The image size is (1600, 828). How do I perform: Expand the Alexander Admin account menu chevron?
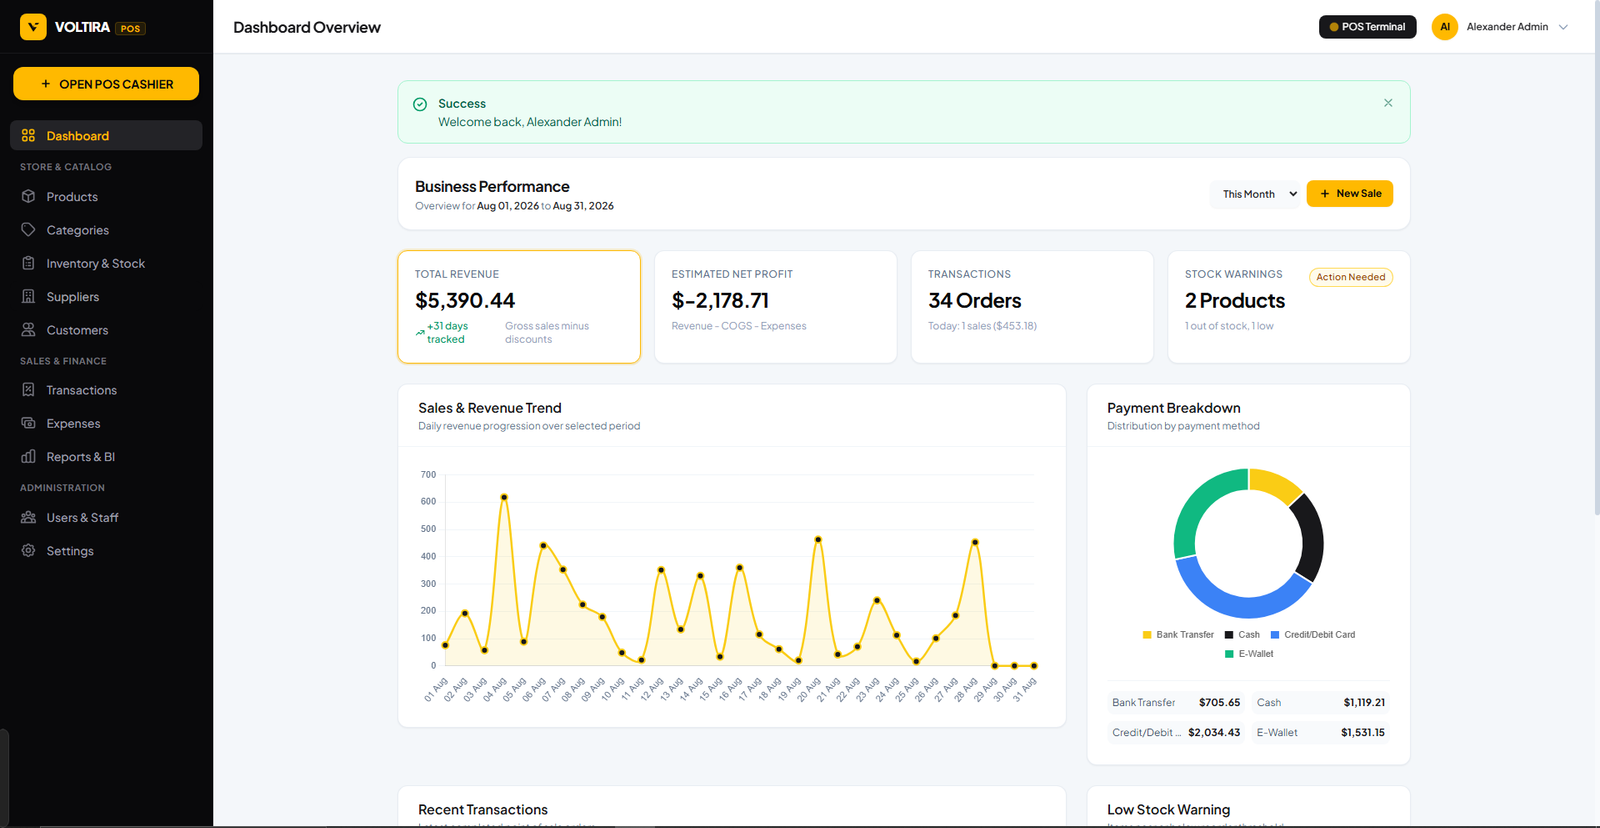click(1563, 27)
